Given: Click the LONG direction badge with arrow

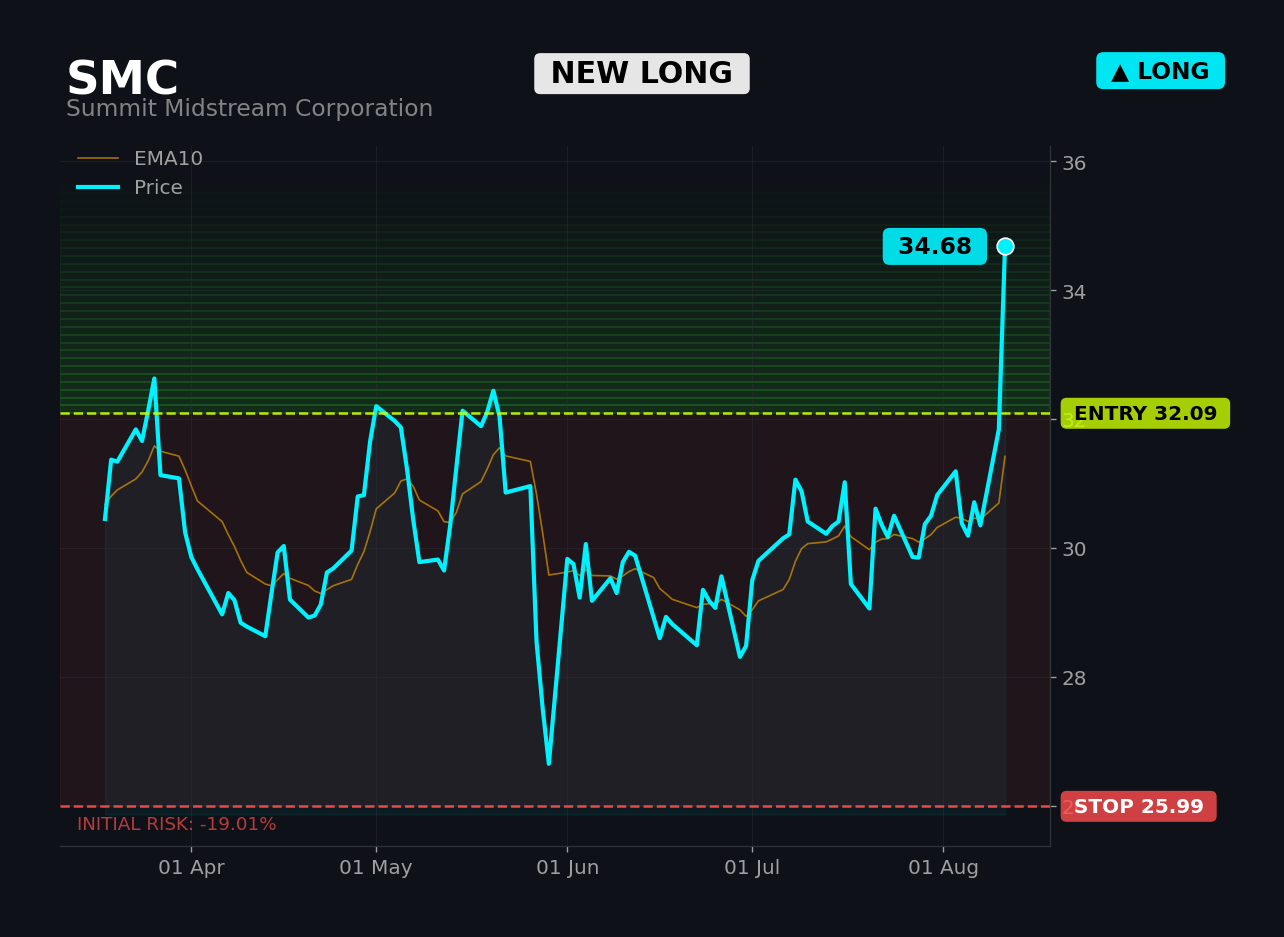Looking at the screenshot, I should (1160, 71).
